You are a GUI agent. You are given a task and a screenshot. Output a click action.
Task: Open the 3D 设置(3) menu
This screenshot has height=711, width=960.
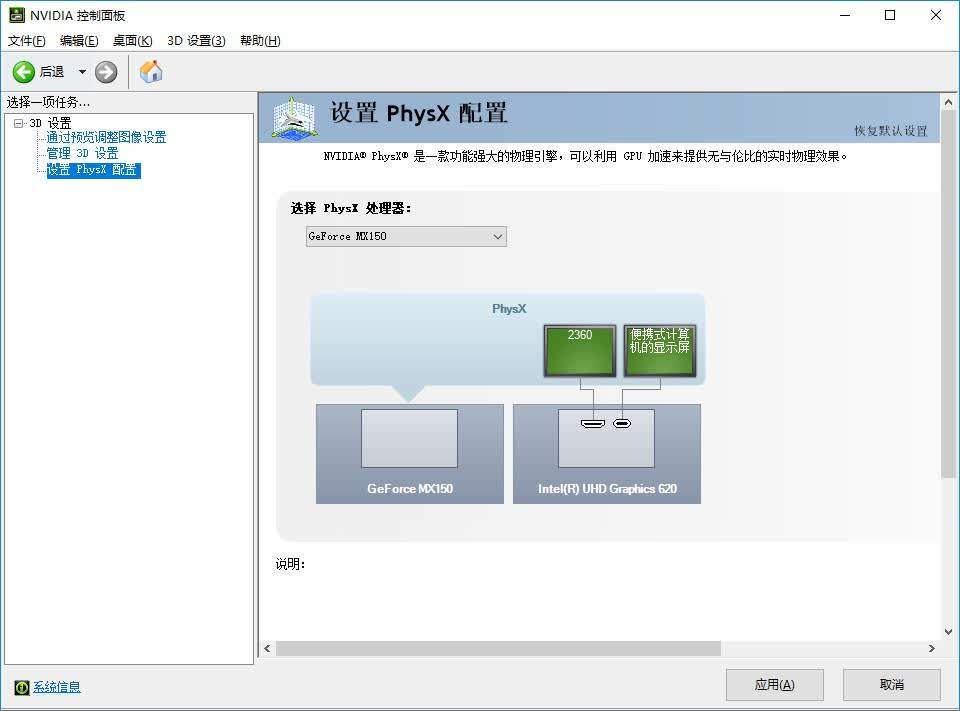[x=196, y=40]
